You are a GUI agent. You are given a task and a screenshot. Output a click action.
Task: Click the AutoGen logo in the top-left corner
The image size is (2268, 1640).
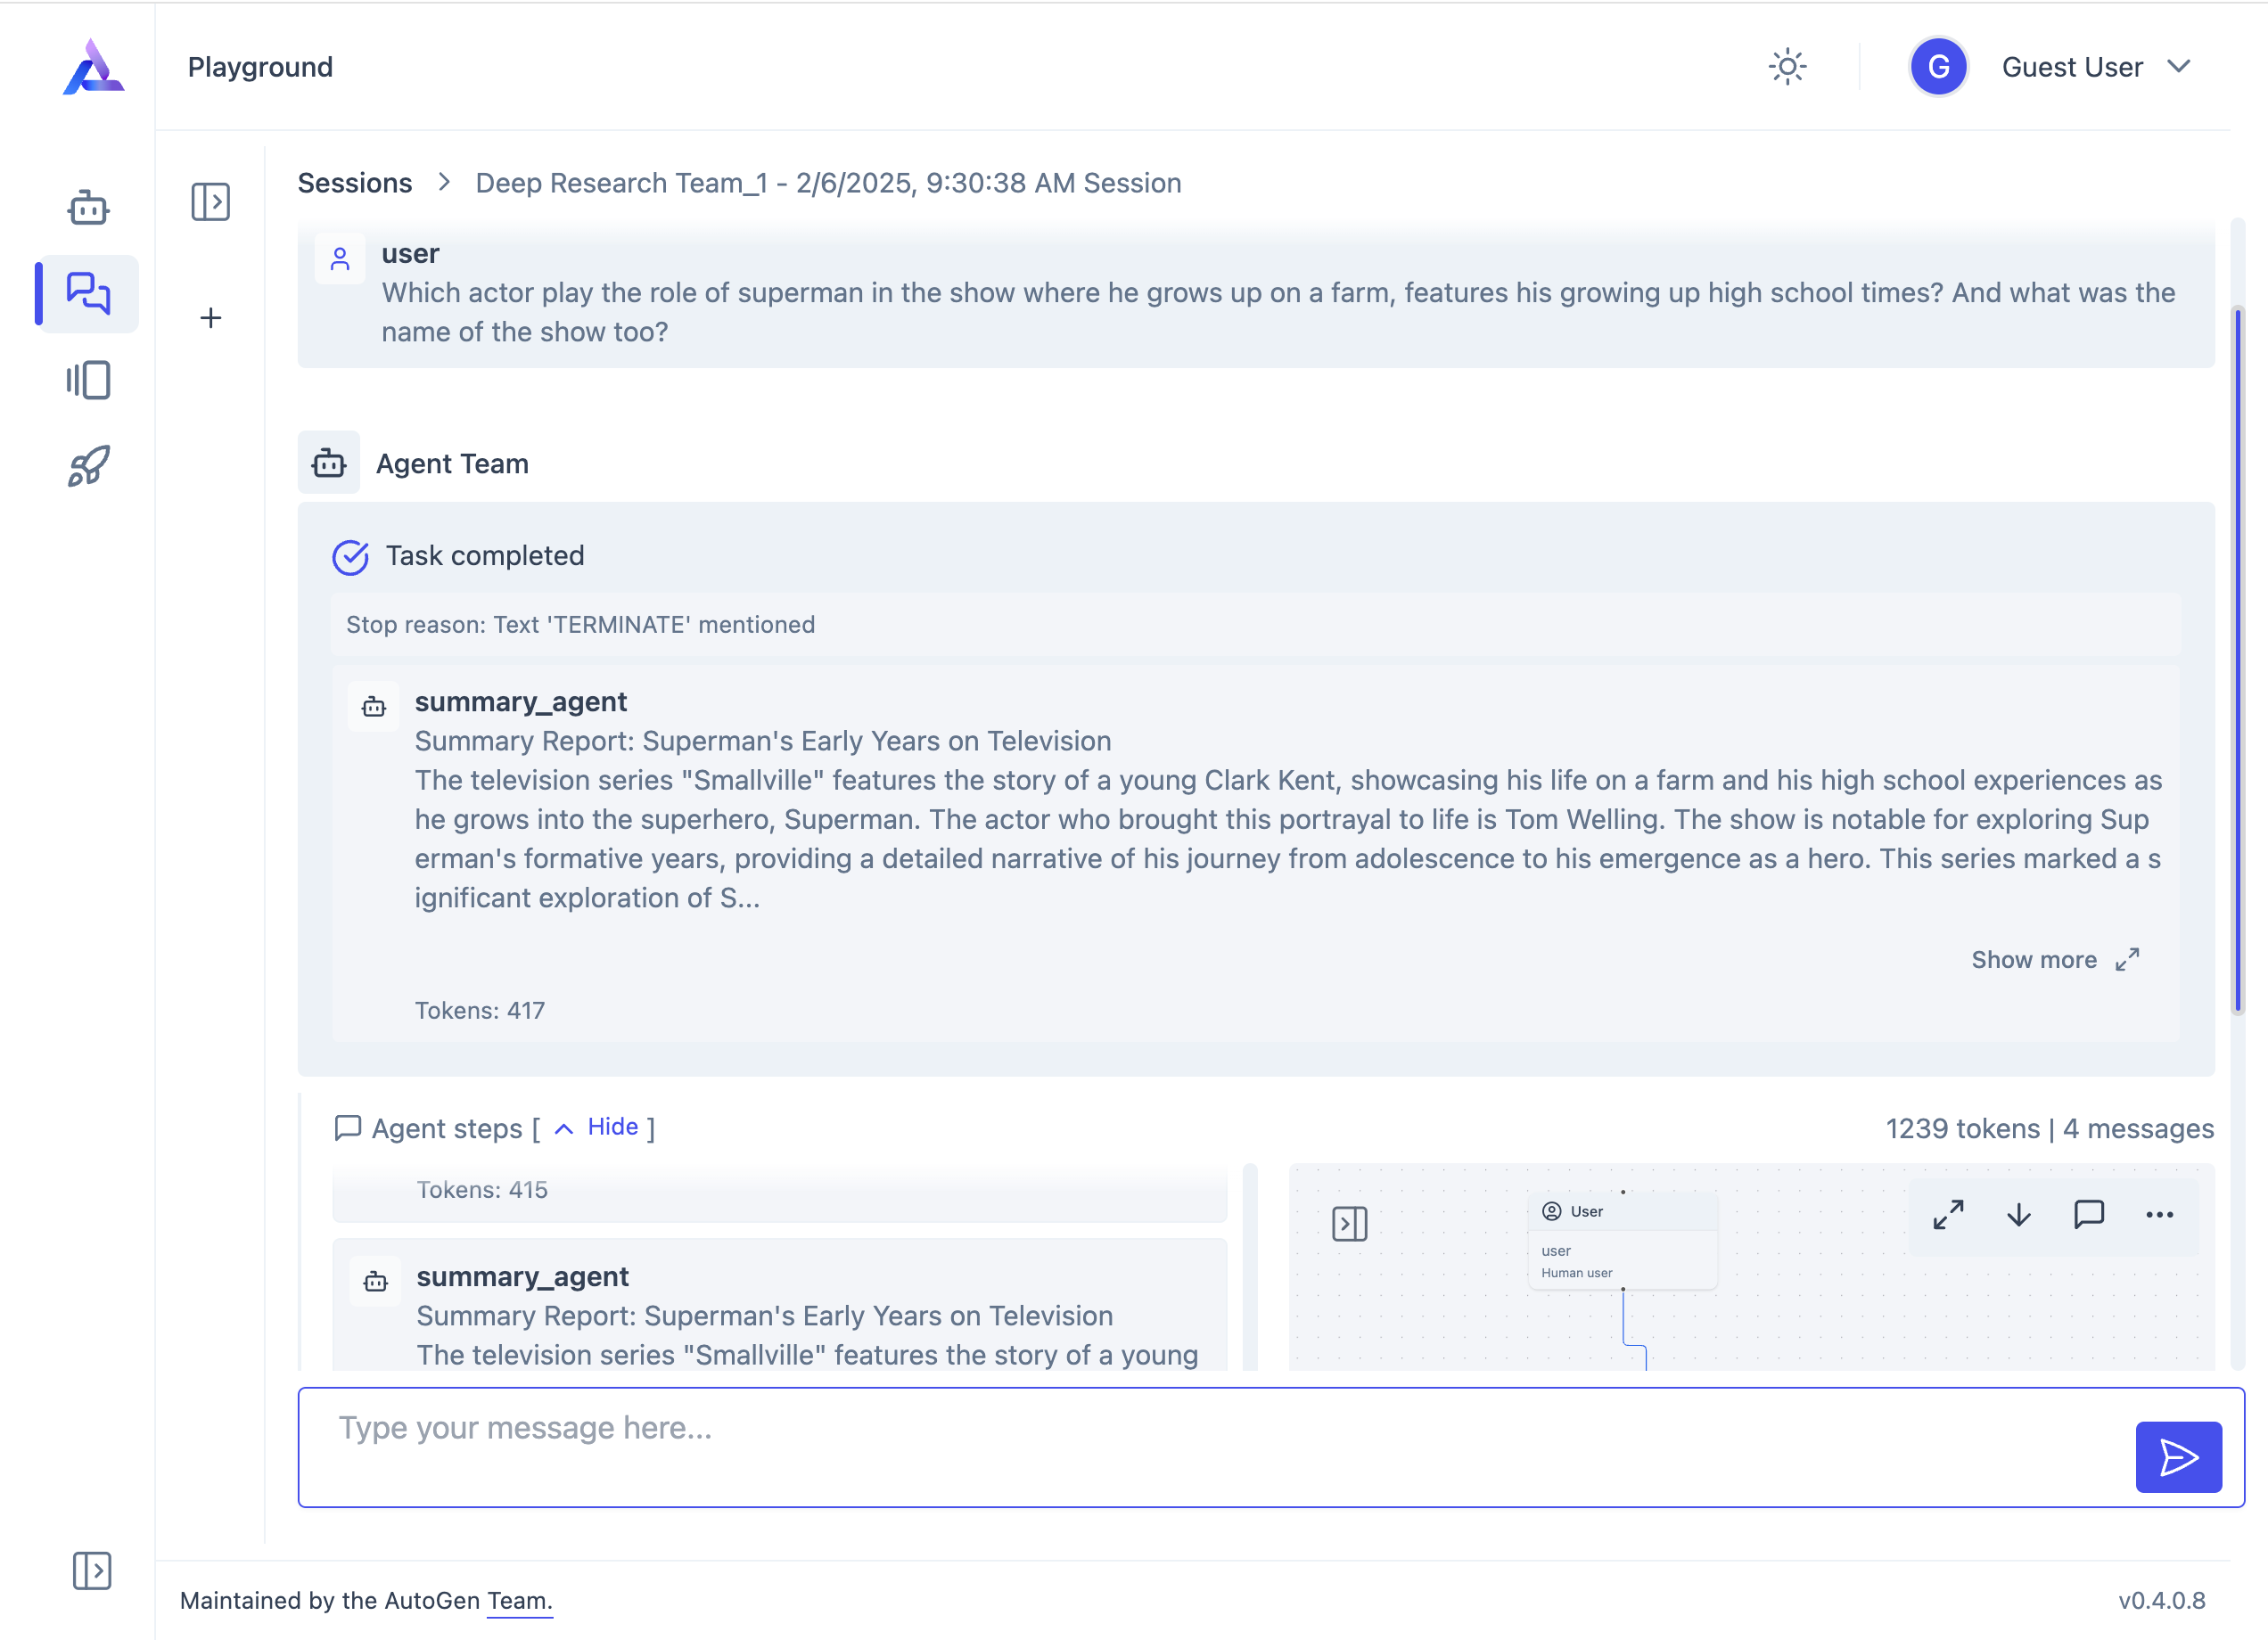93,67
